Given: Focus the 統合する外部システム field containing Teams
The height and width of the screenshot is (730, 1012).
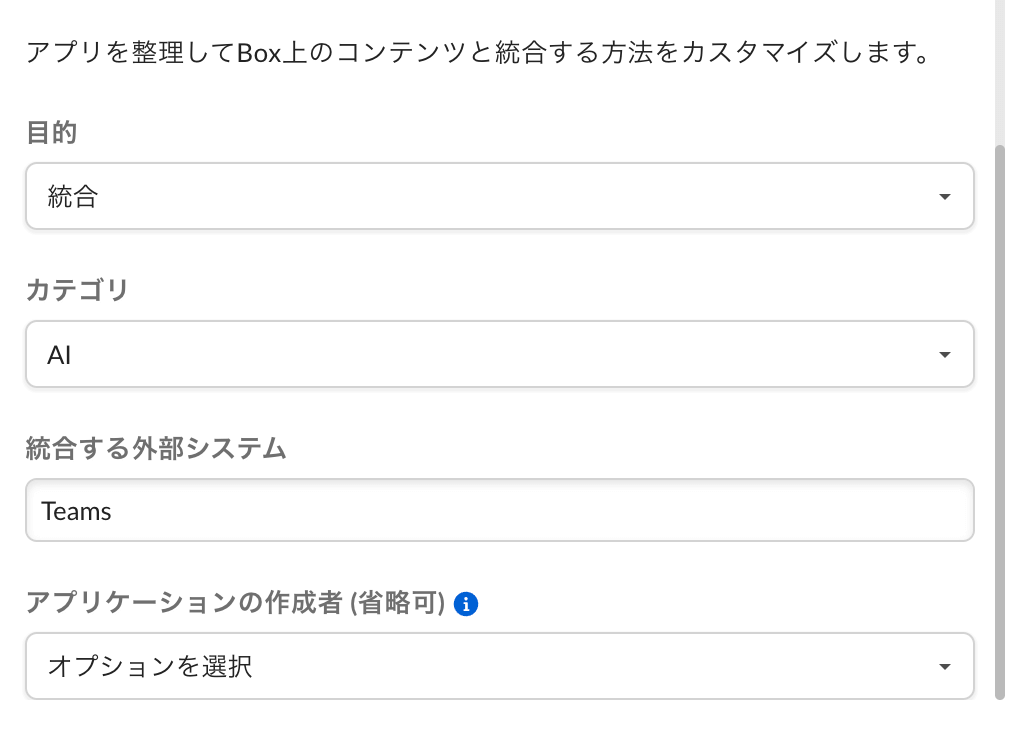Looking at the screenshot, I should click(499, 511).
